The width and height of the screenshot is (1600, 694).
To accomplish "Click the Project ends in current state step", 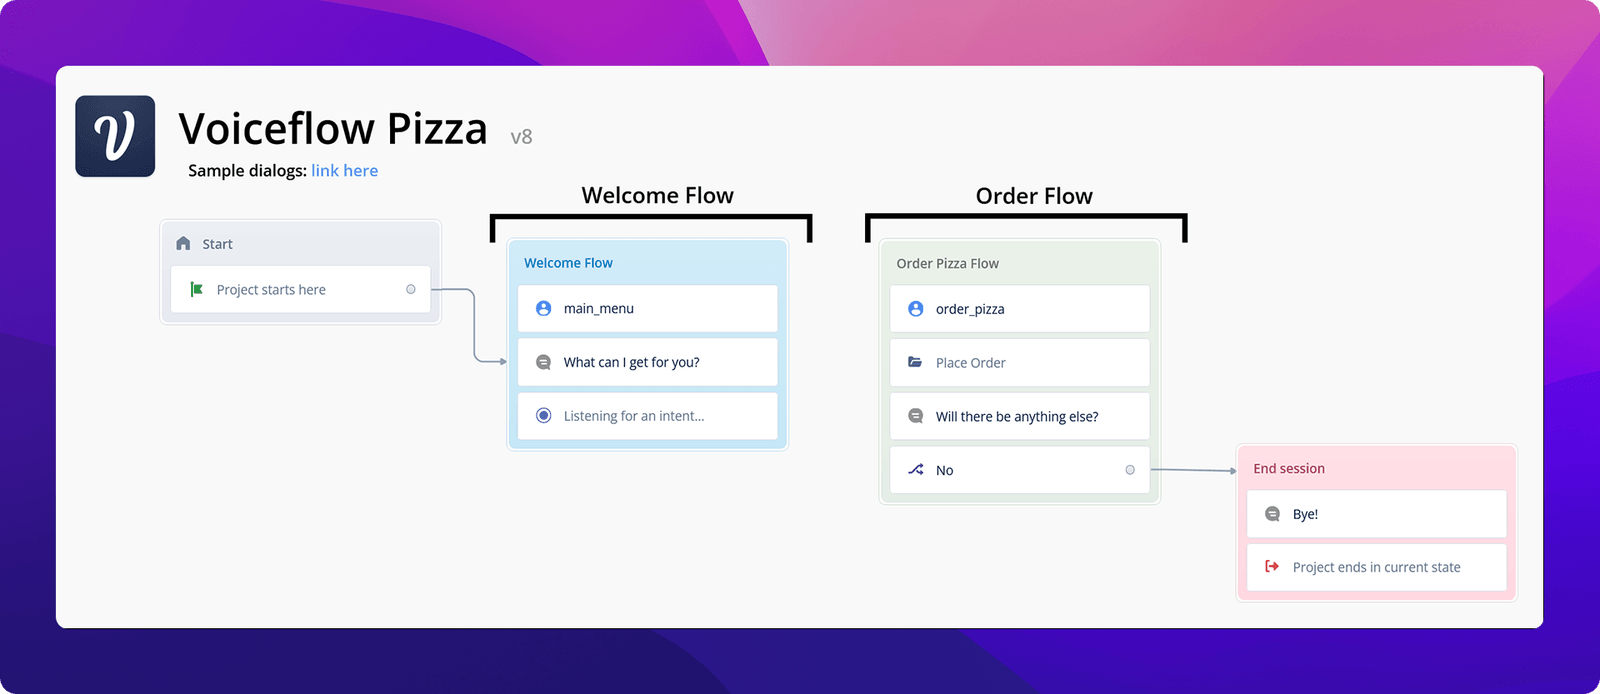I will 1377,567.
